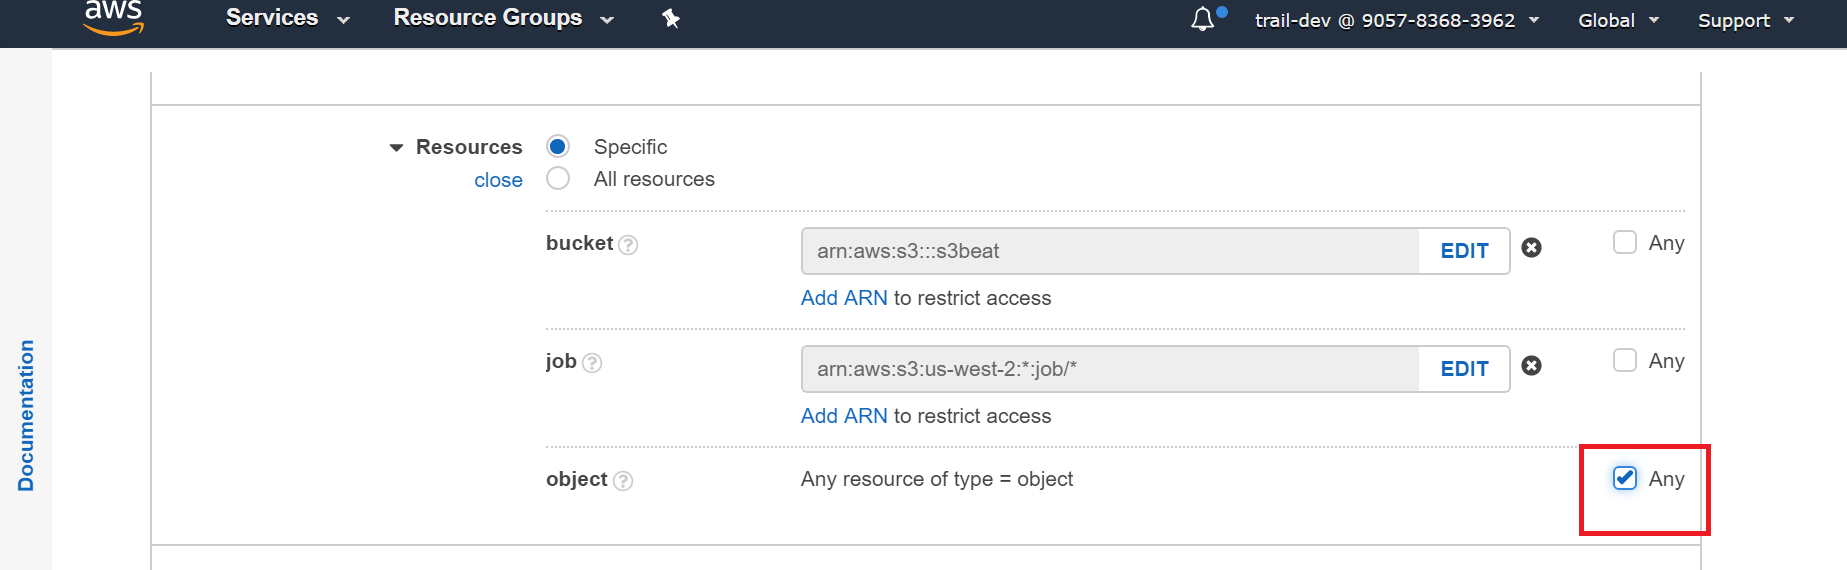
Task: Uncheck the Any box for object
Action: point(1625,479)
